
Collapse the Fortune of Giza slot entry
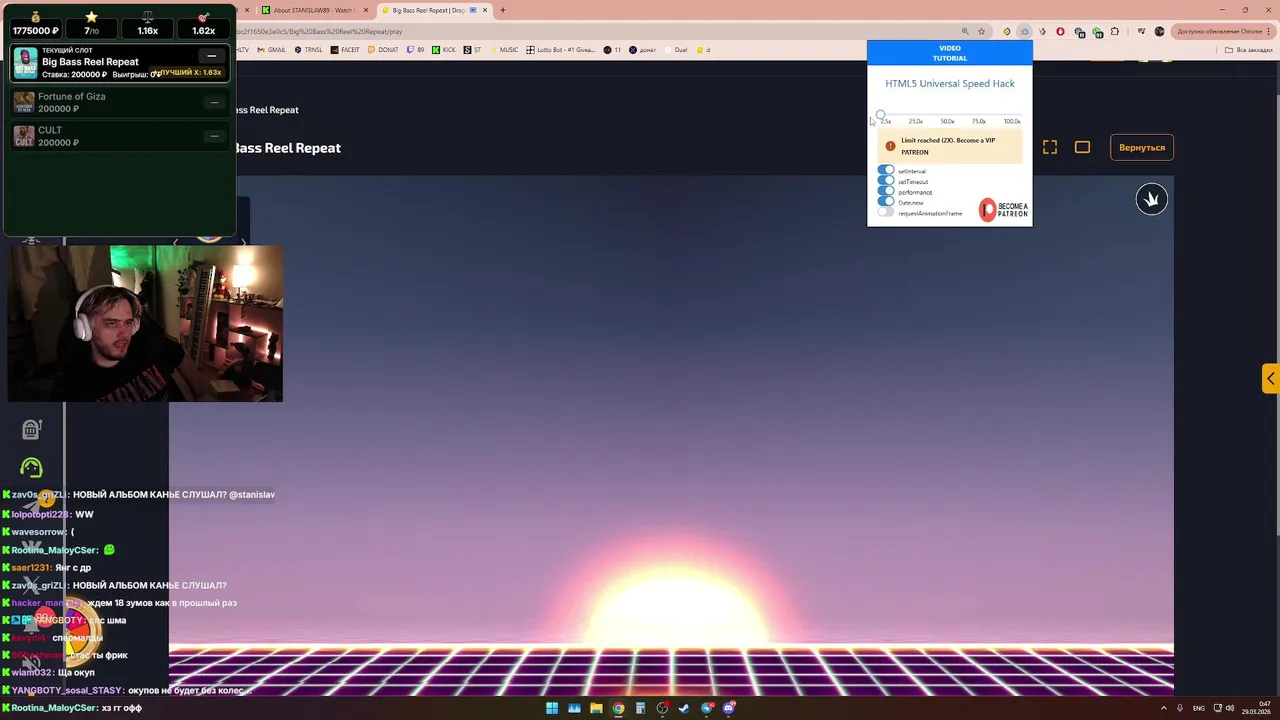tap(214, 102)
